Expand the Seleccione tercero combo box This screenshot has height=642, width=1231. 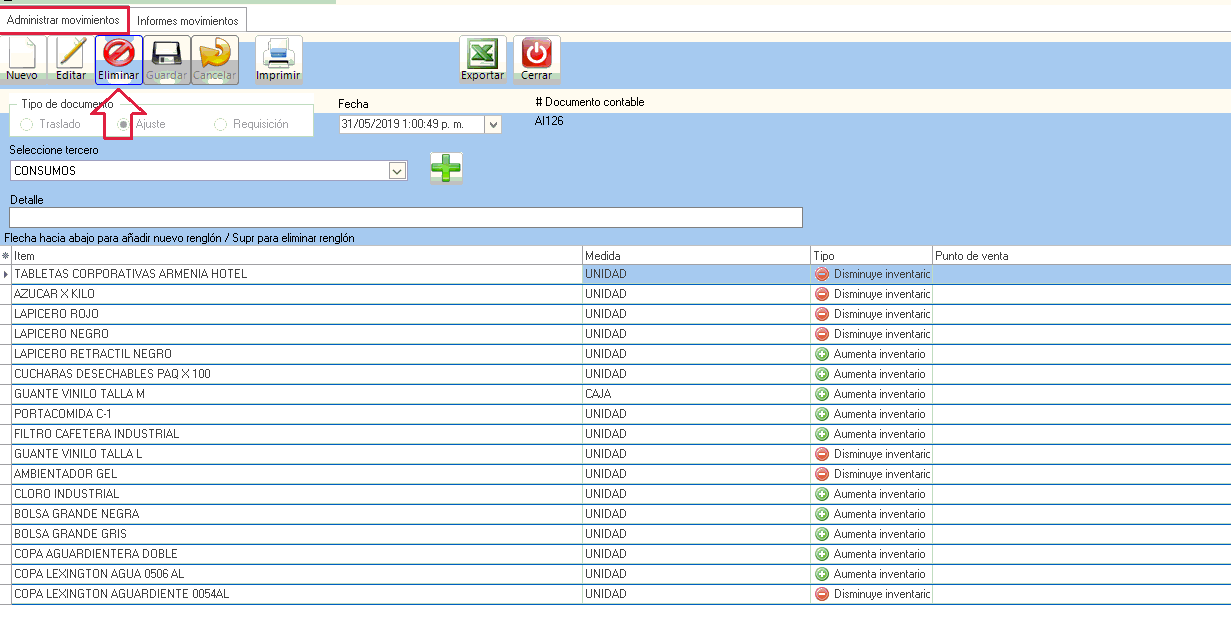(397, 171)
